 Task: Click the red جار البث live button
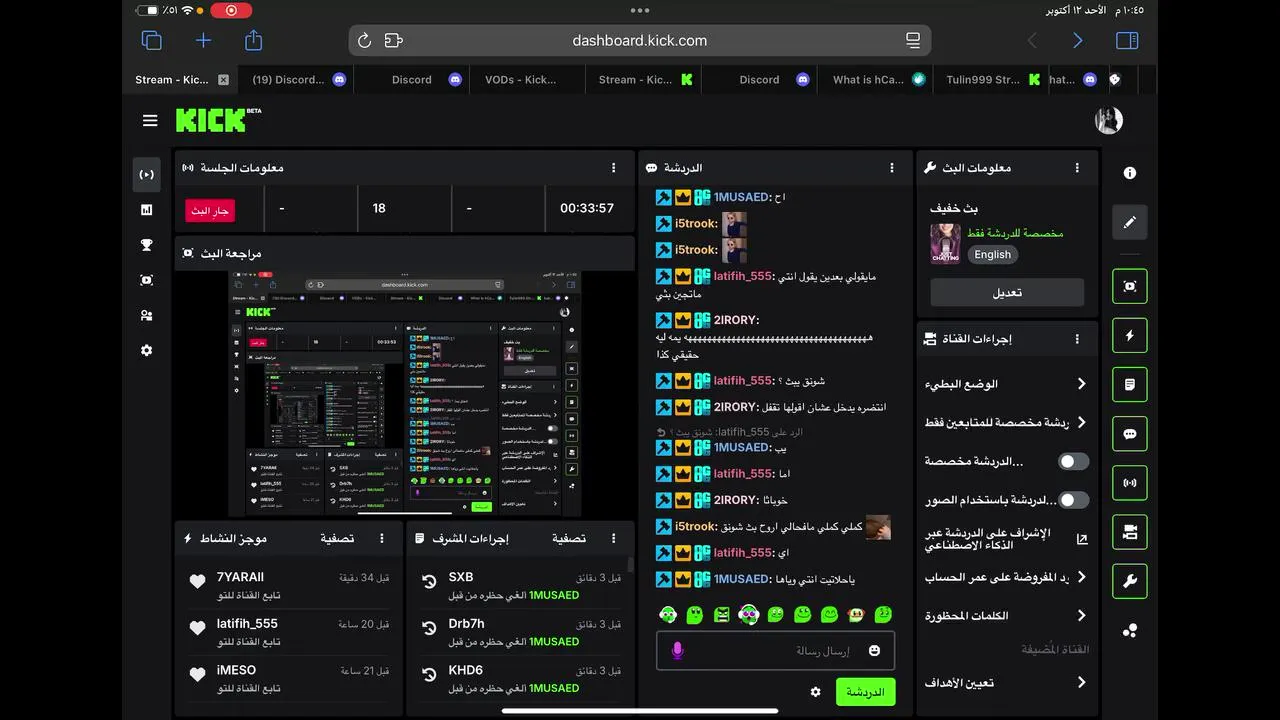point(210,211)
